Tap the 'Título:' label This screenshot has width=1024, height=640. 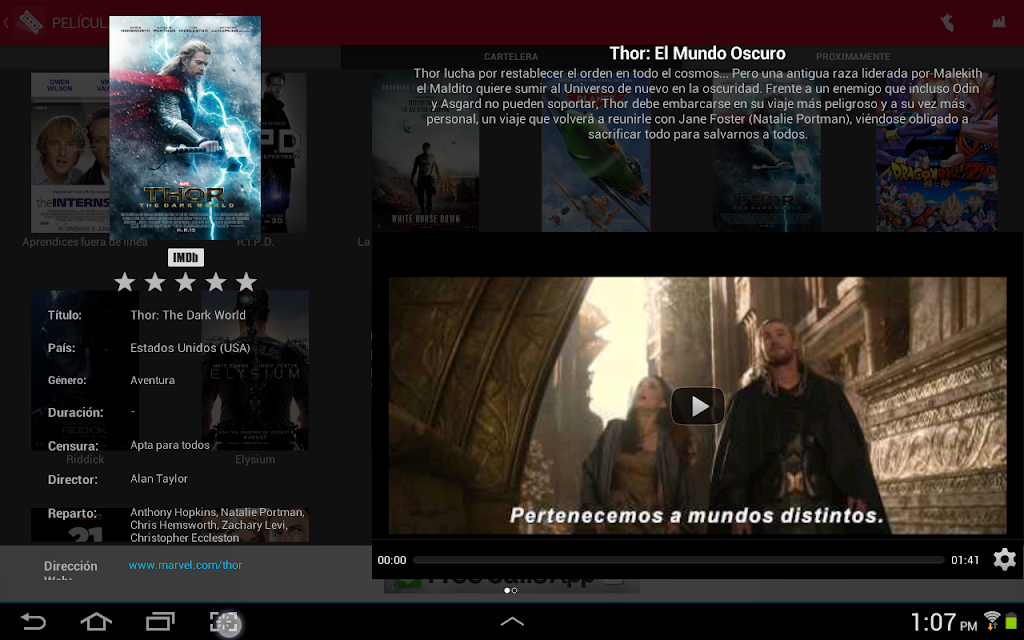[x=65, y=315]
